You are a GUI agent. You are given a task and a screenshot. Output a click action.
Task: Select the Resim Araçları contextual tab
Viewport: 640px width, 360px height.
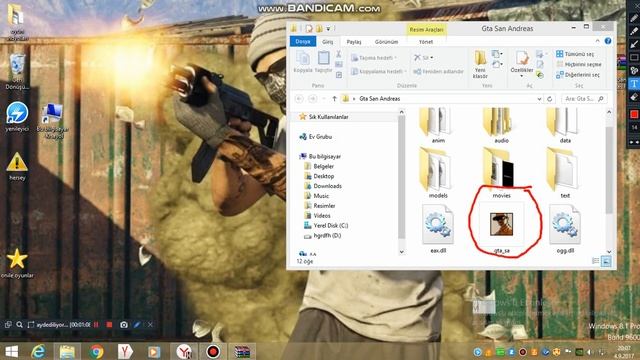[426, 29]
